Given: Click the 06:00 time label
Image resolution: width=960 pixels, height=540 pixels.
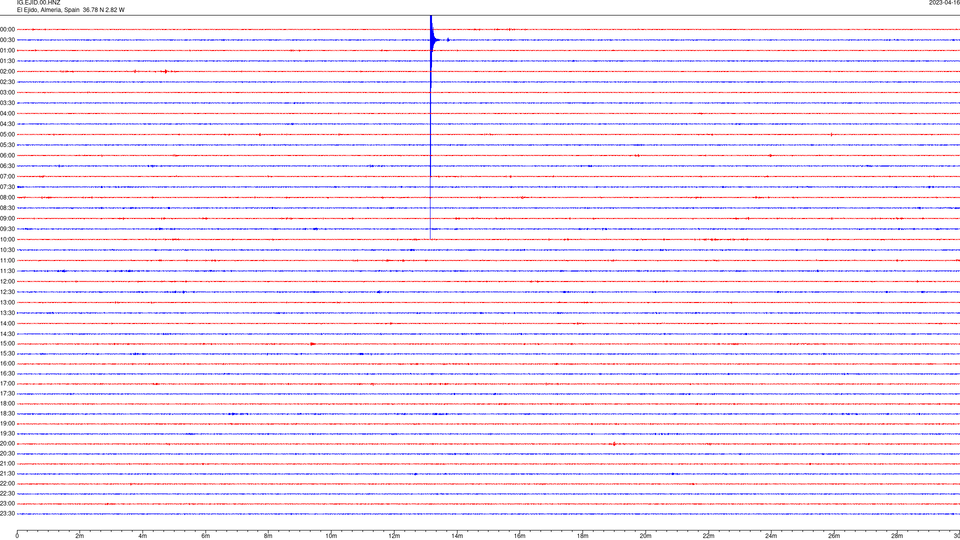Looking at the screenshot, I should (x=7, y=156).
